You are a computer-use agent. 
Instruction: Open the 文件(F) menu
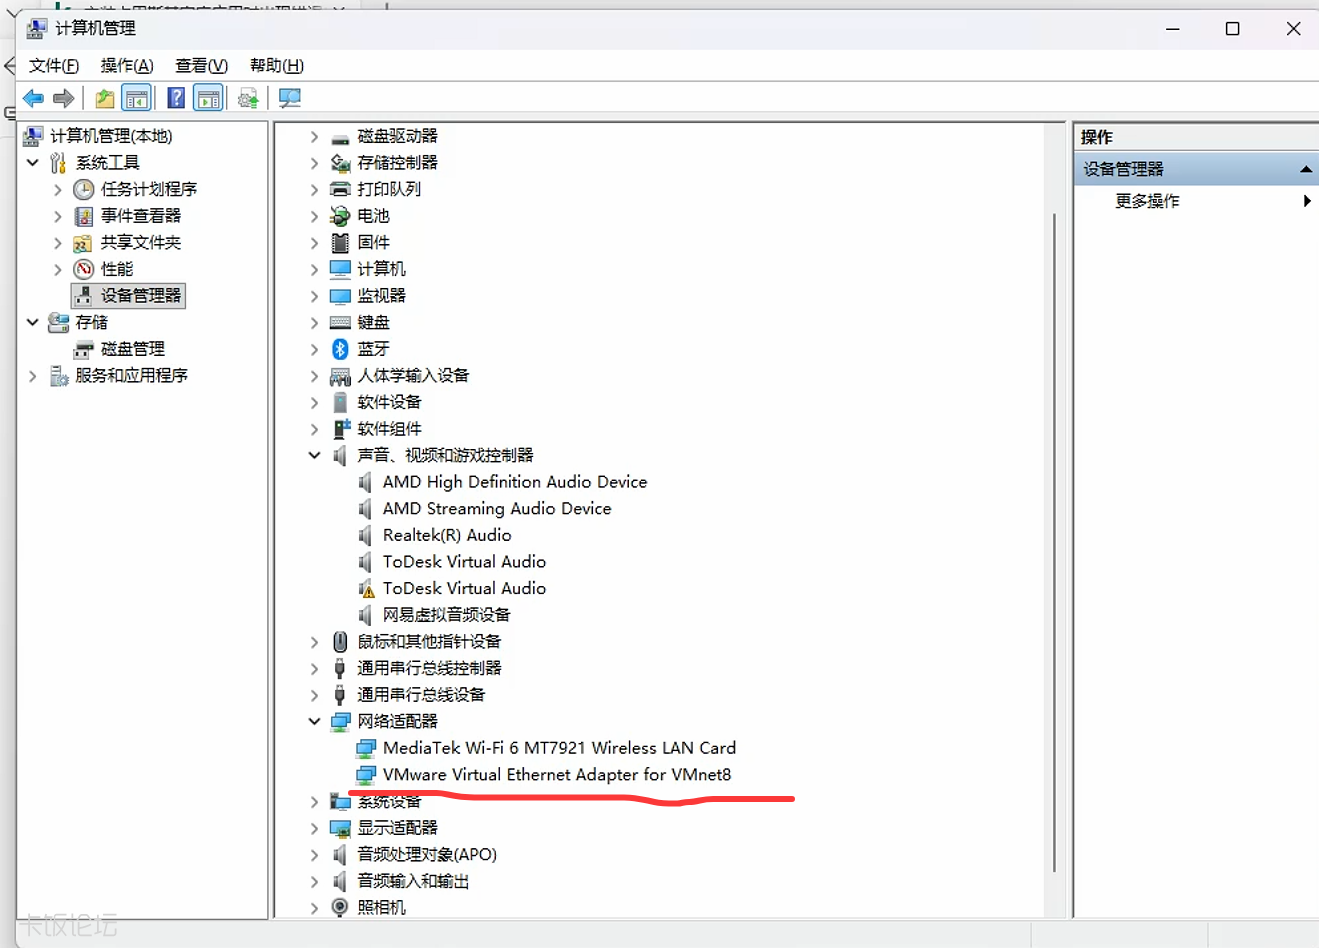[54, 66]
